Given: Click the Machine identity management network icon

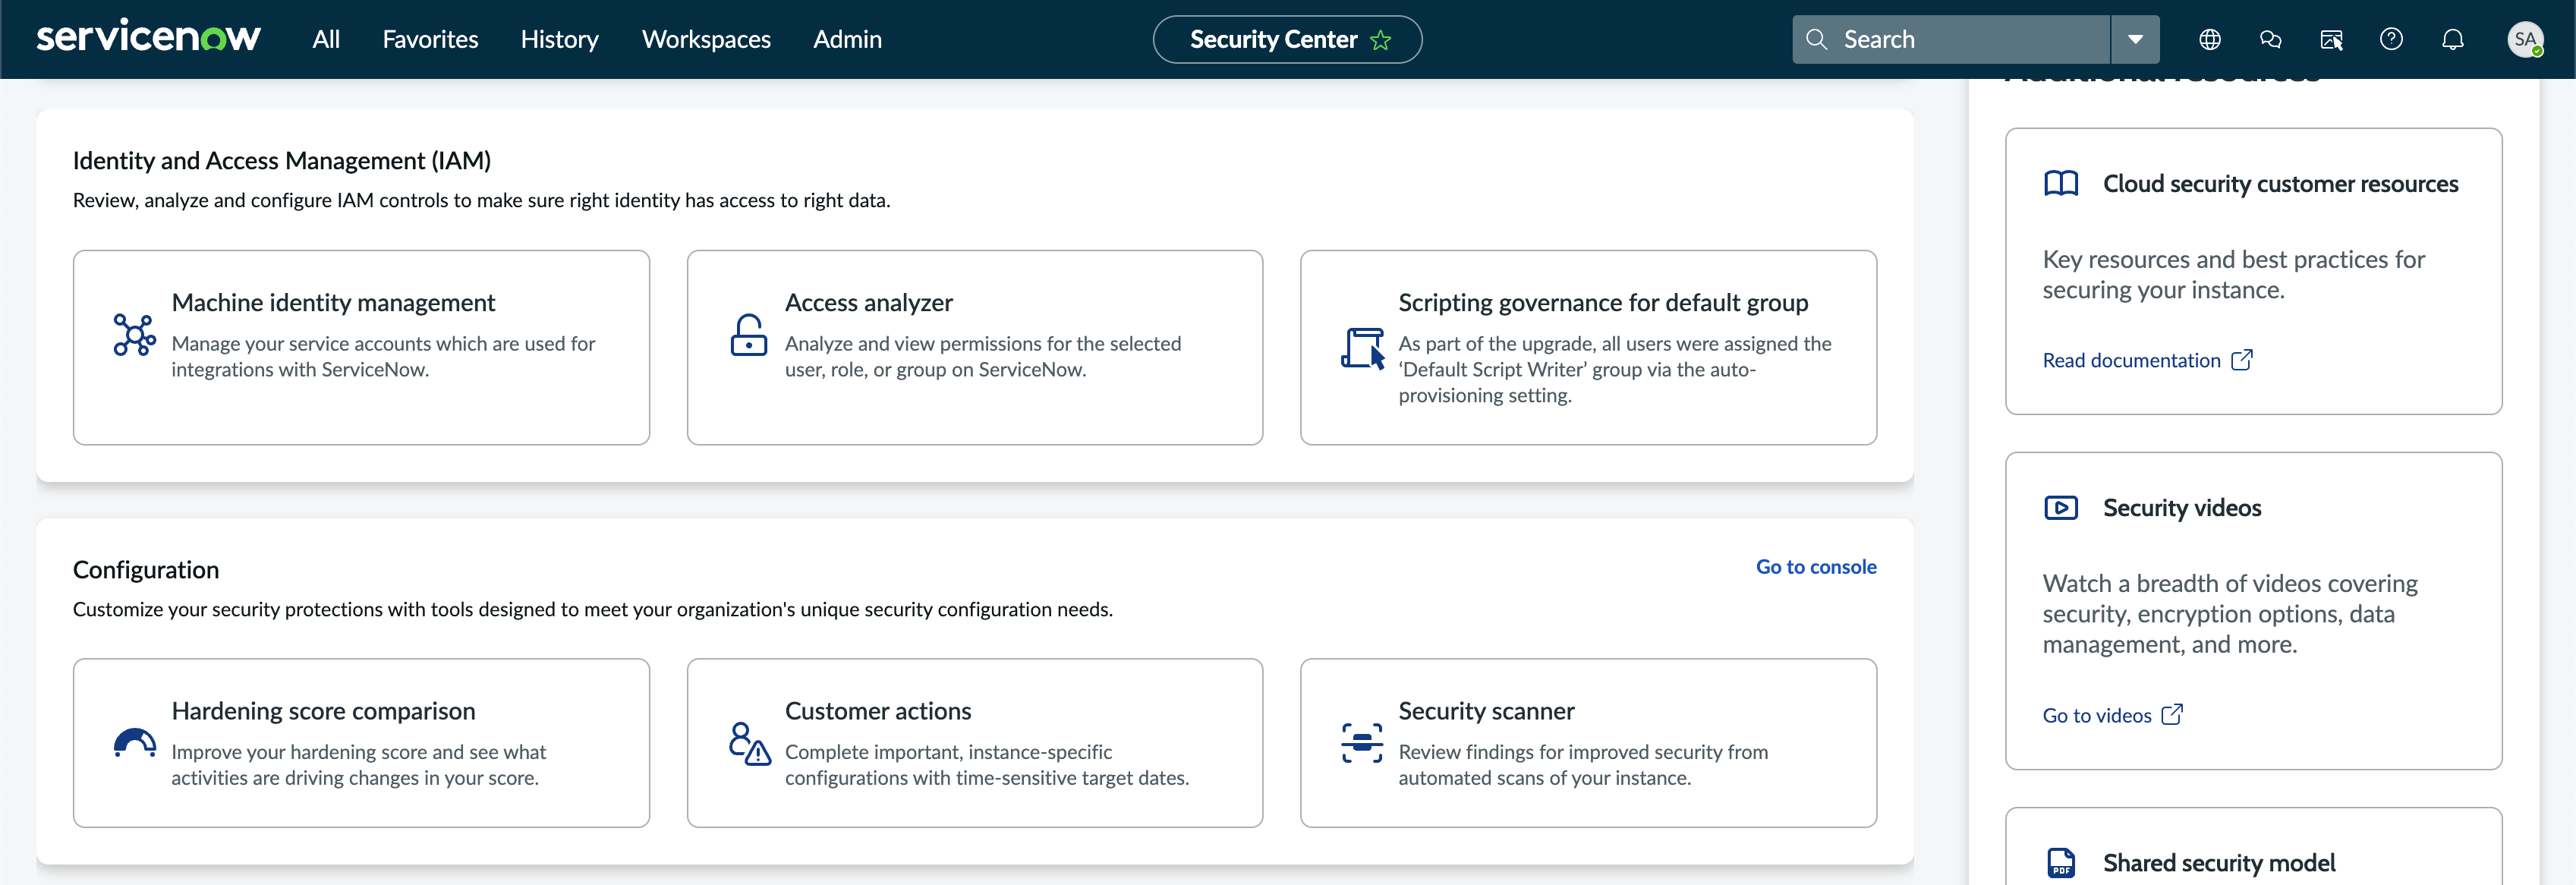Looking at the screenshot, I should (134, 335).
